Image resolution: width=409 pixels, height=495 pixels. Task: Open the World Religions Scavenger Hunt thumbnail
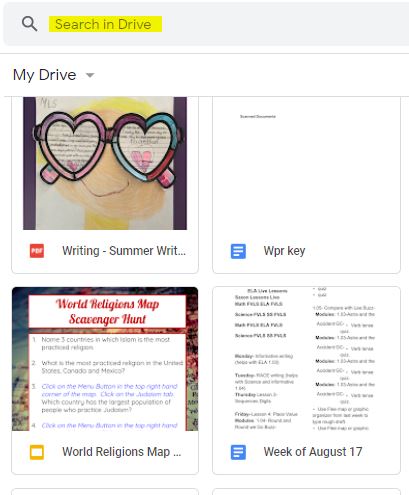[105, 359]
